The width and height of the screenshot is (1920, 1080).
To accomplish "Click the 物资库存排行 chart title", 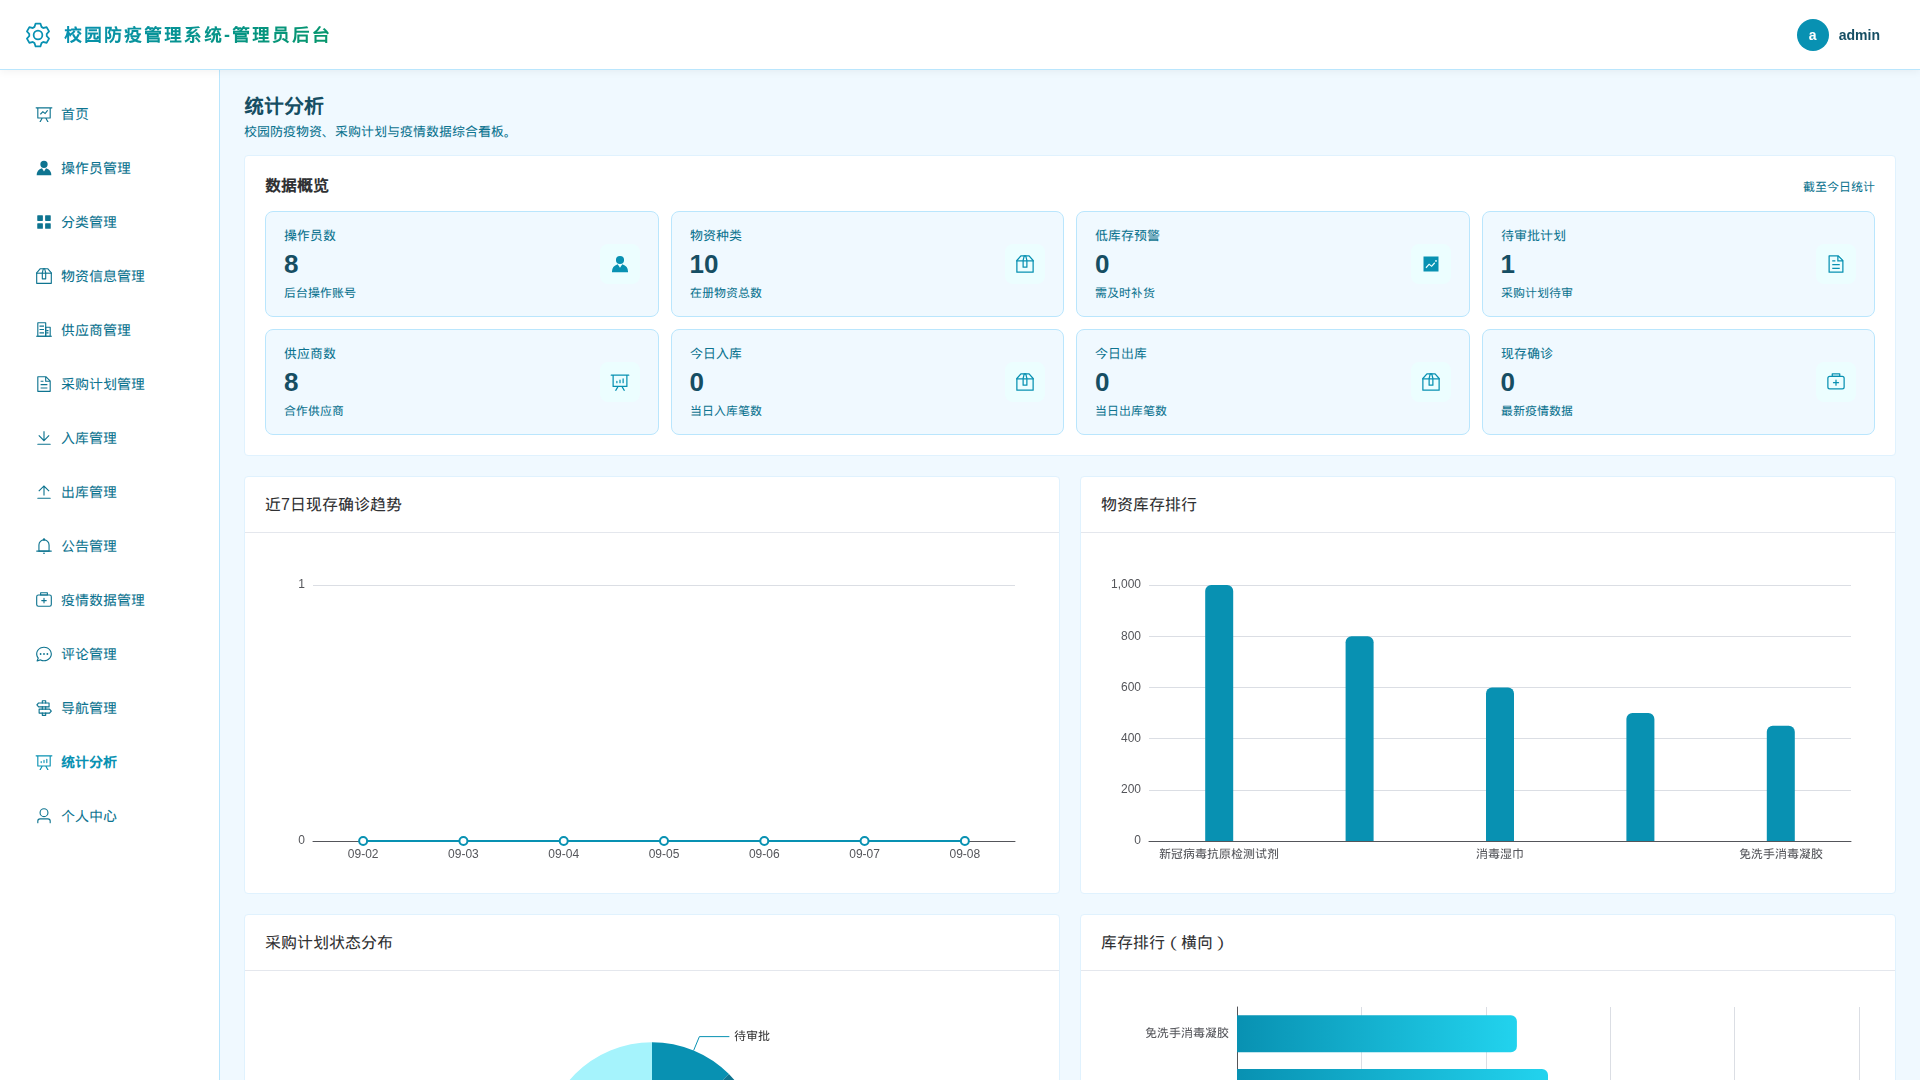I will pyautogui.click(x=1149, y=505).
